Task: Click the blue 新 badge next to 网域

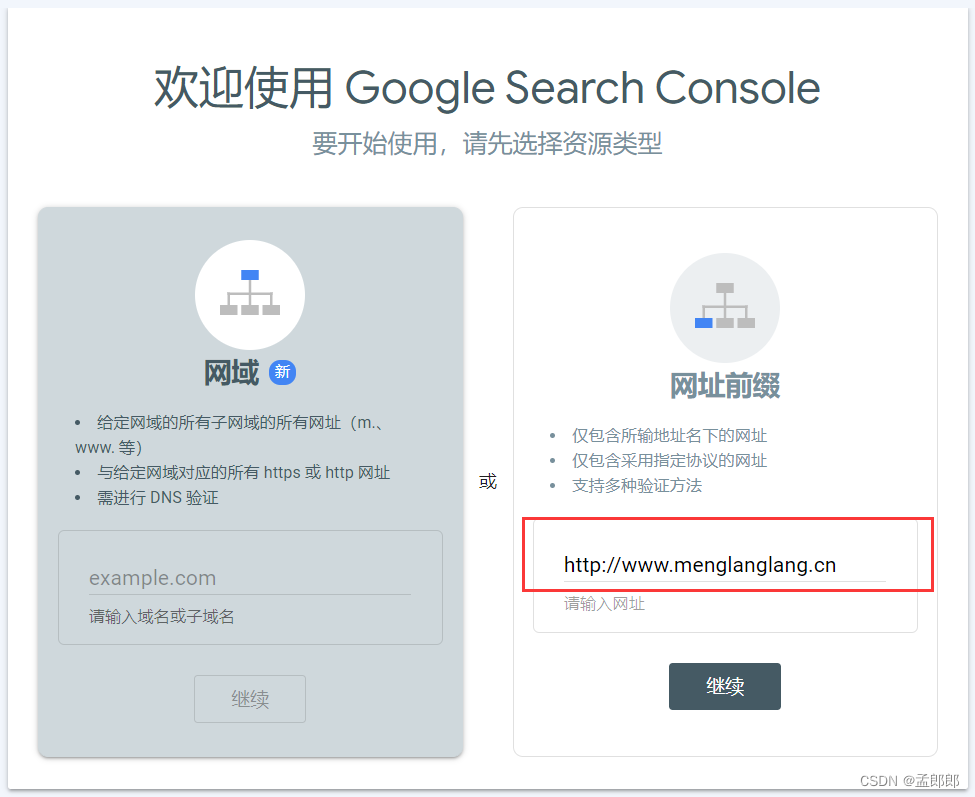Action: [282, 372]
